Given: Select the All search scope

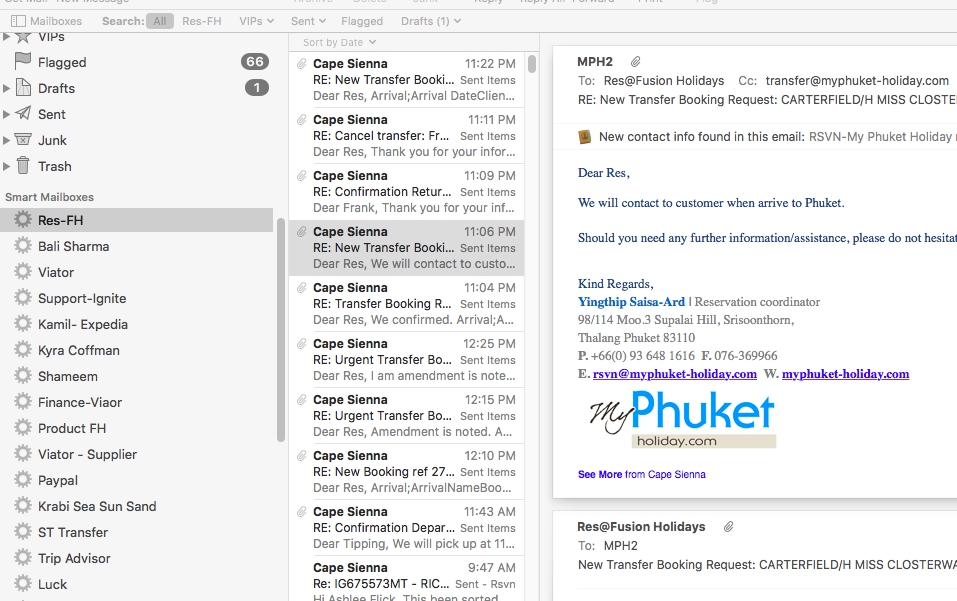Looking at the screenshot, I should coord(160,21).
